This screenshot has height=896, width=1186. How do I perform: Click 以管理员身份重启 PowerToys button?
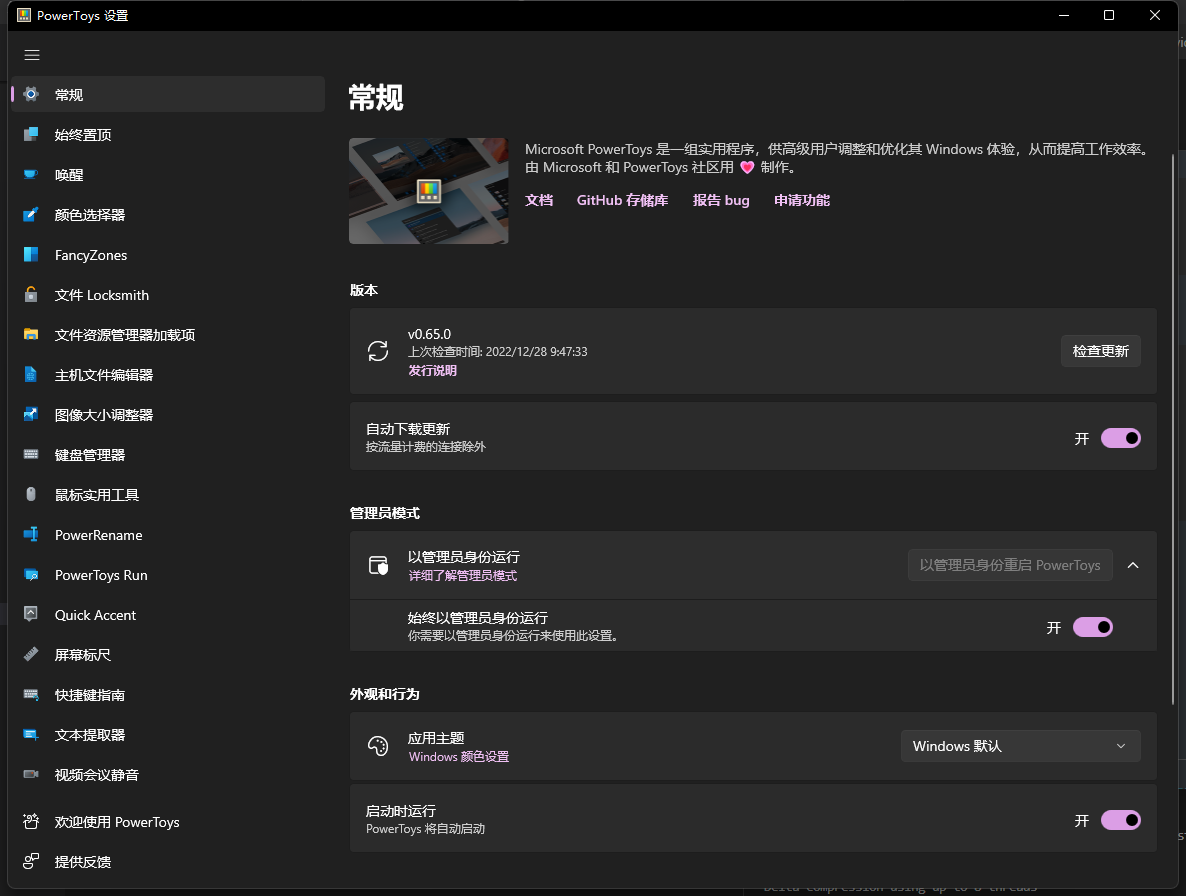point(1010,566)
